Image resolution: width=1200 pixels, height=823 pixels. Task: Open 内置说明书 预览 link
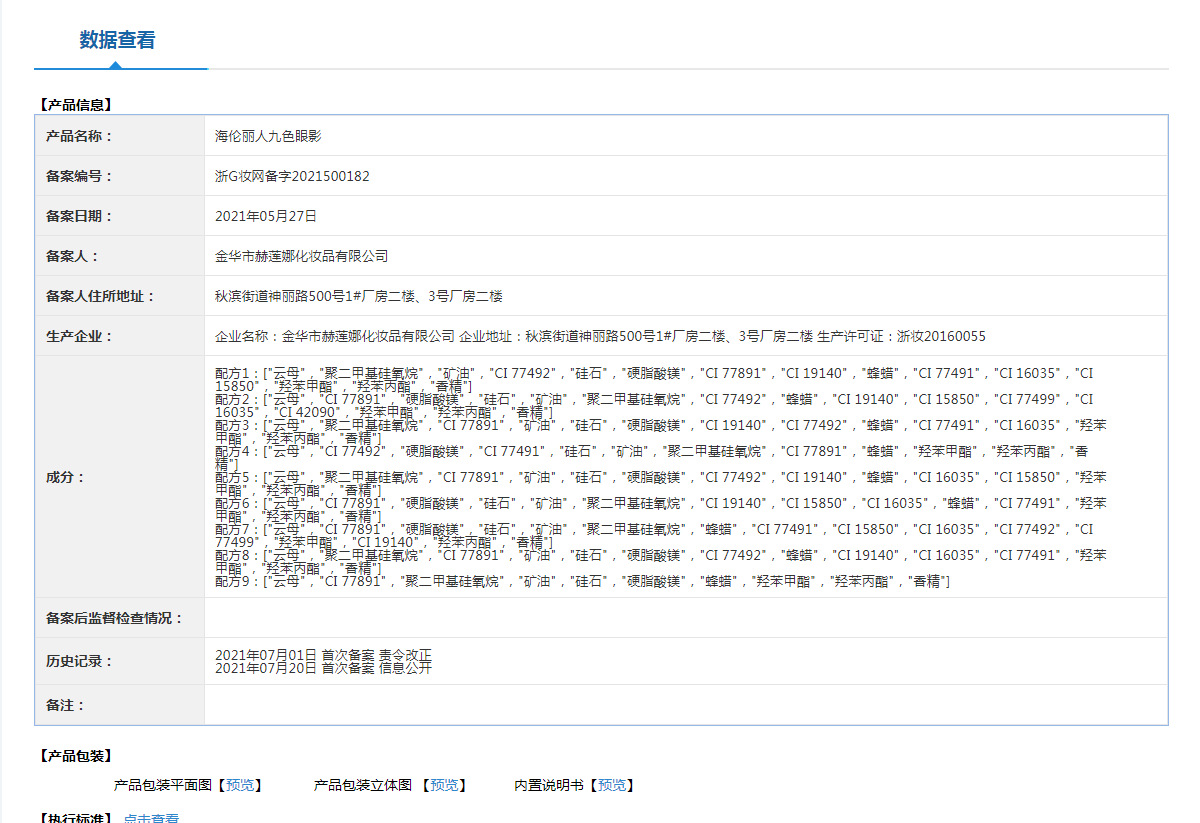613,786
